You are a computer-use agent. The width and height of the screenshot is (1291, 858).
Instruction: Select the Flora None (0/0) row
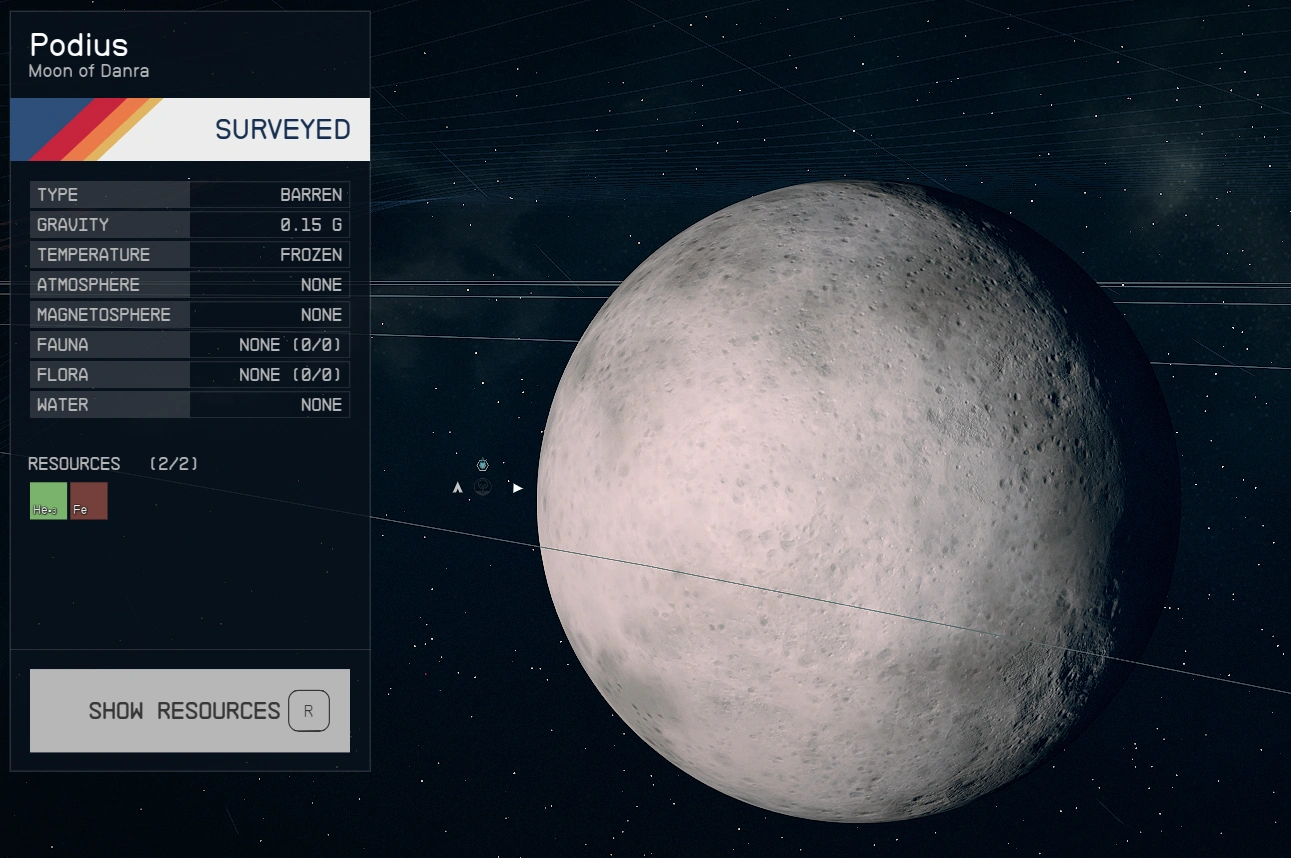point(190,375)
